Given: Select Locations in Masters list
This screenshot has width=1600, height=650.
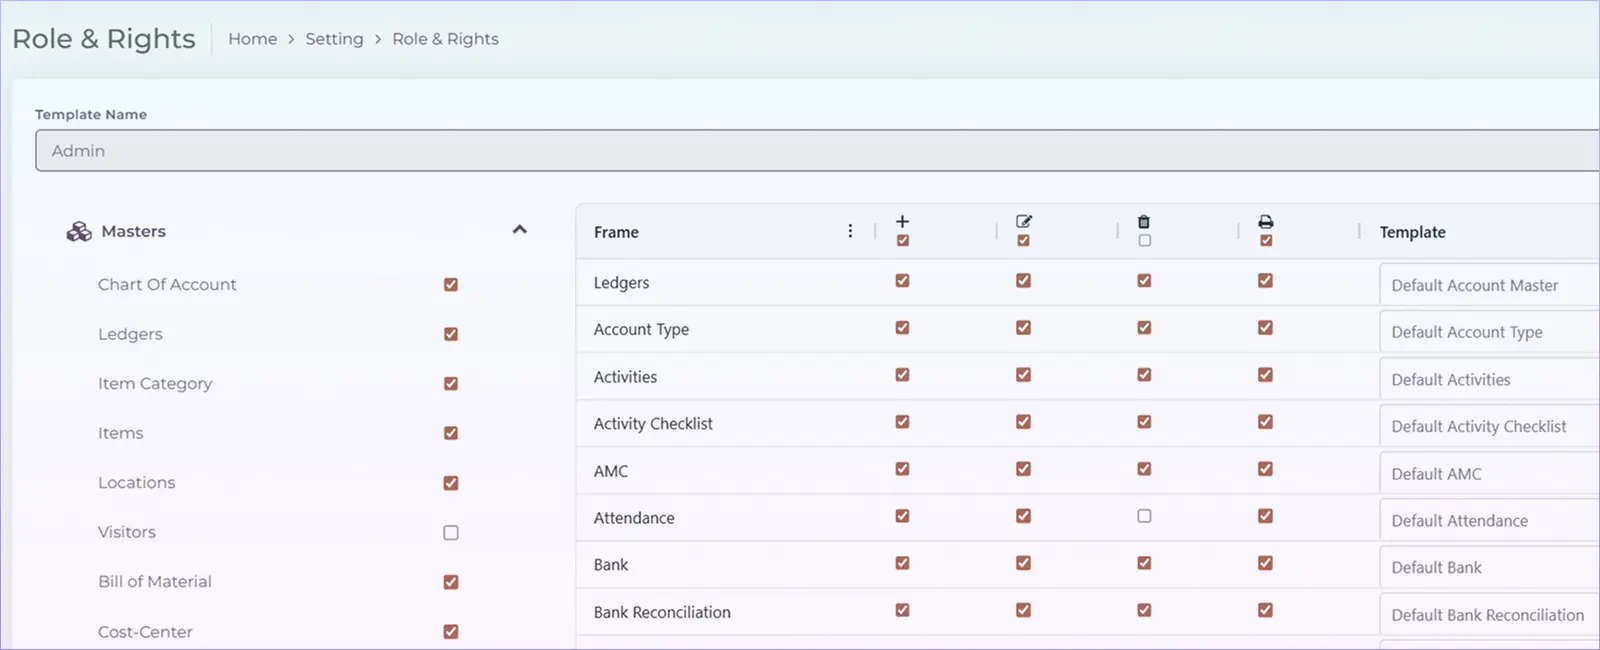Looking at the screenshot, I should 136,483.
